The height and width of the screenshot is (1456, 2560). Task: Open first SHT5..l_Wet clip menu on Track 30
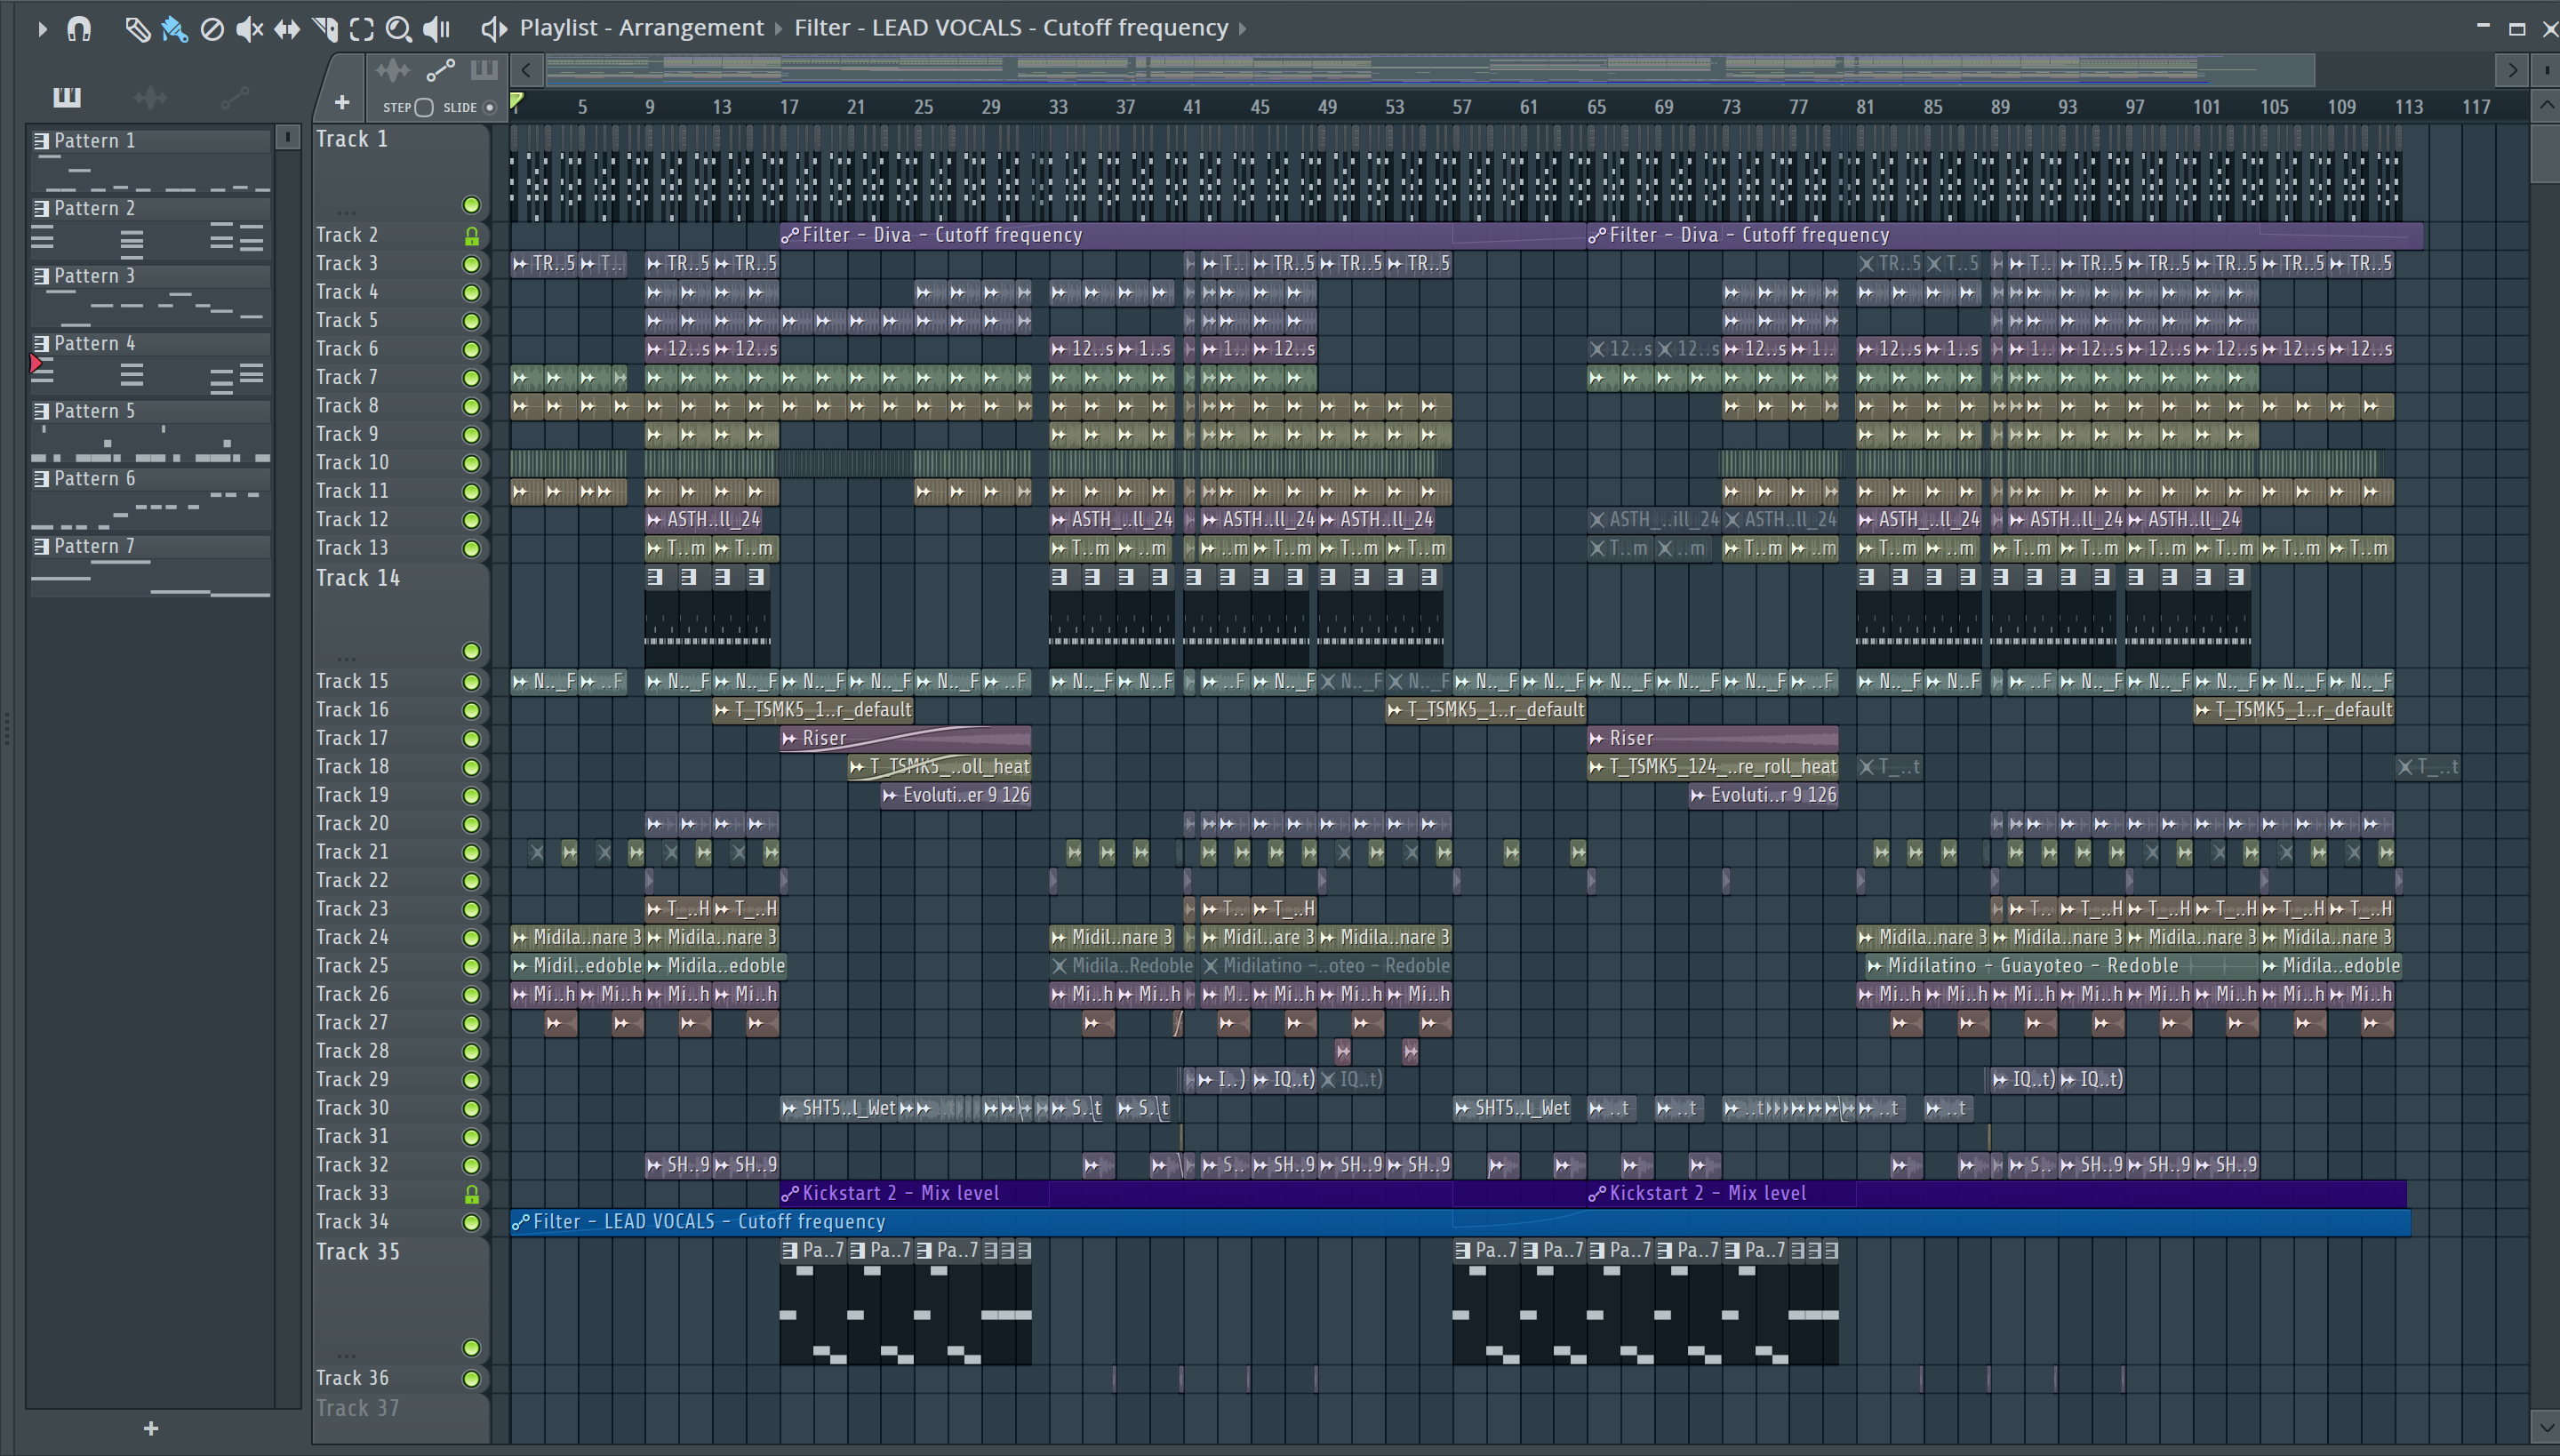pyautogui.click(x=790, y=1108)
